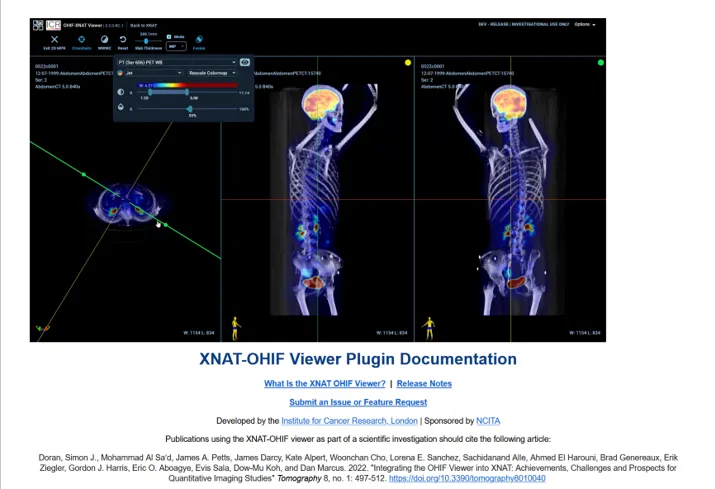The image size is (716, 489).
Task: Open 'What Is the XNAT OHIF Viewer?' link
Action: [325, 384]
